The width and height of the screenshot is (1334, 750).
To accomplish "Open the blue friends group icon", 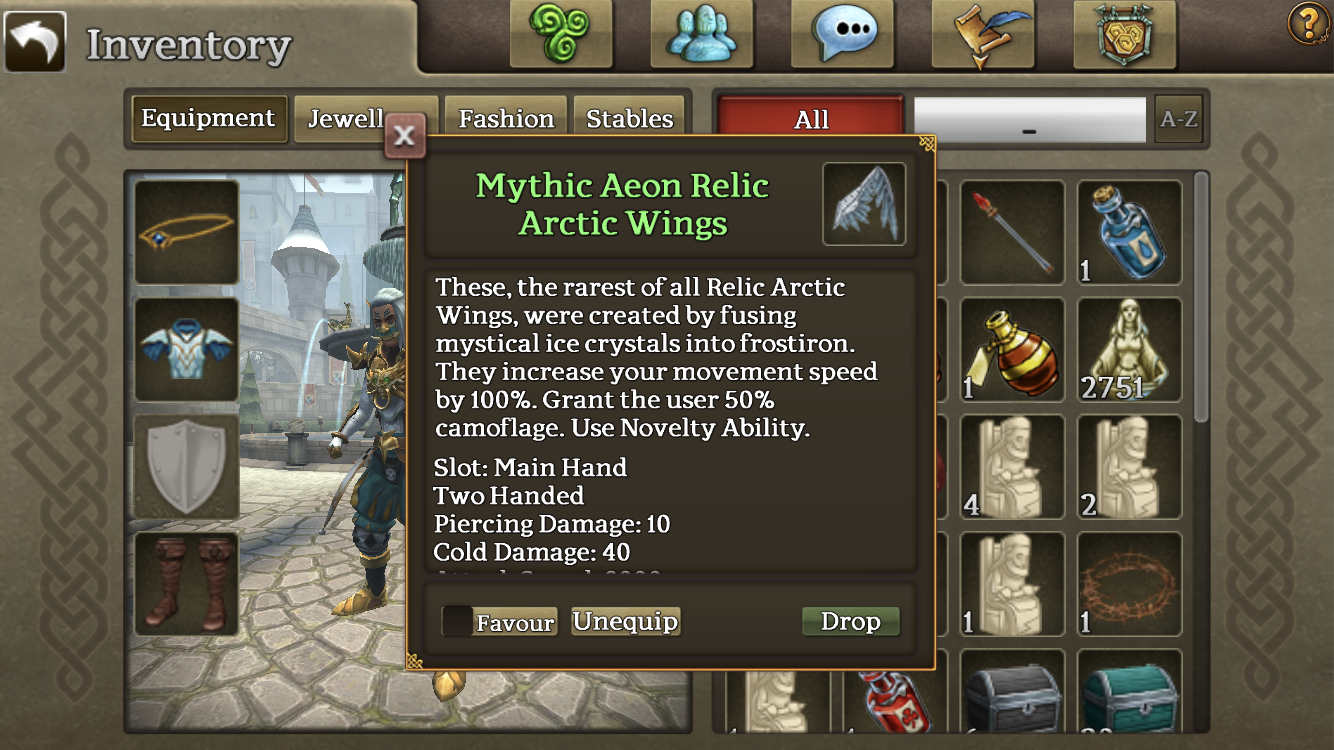I will [x=701, y=34].
